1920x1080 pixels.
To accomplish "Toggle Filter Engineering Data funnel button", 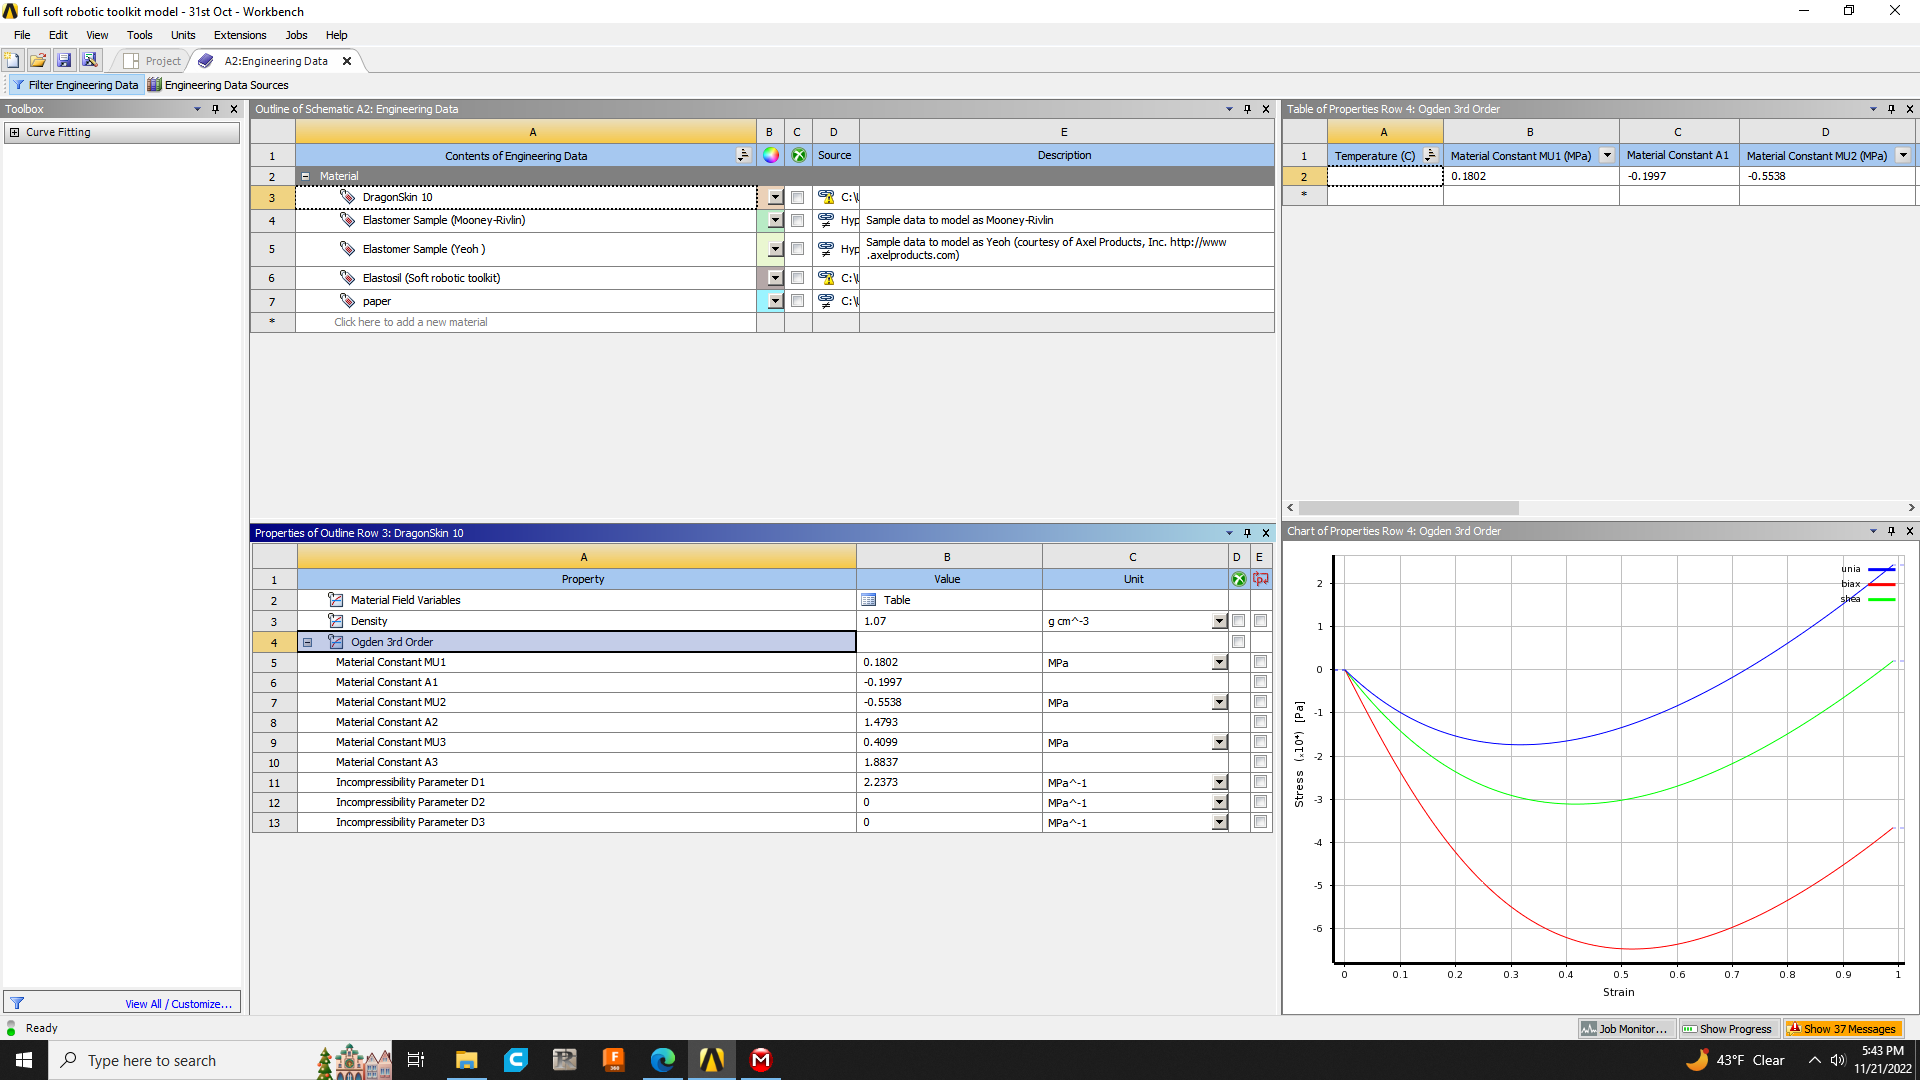I will click(x=76, y=85).
